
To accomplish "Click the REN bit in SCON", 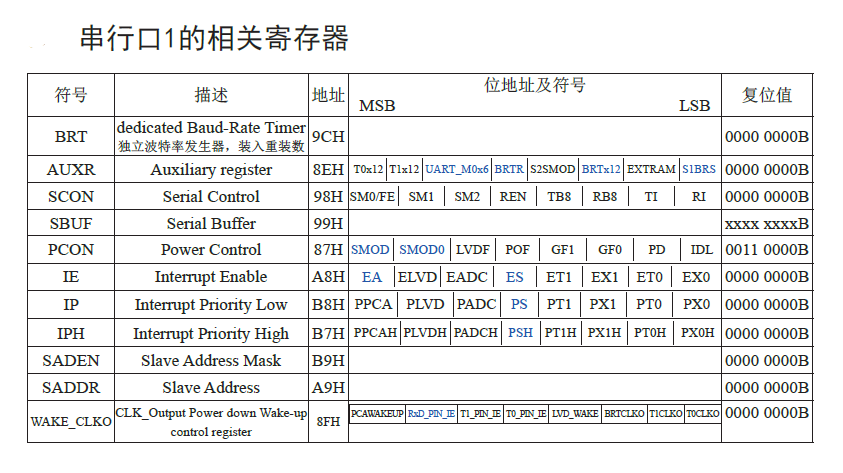I will click(x=513, y=197).
